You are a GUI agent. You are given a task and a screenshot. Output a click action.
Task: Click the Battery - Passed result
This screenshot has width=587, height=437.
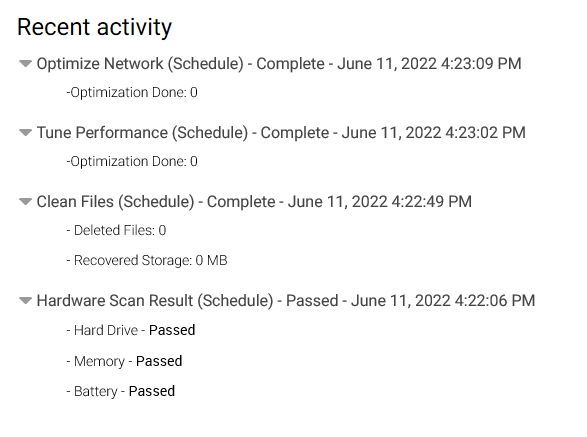click(121, 391)
